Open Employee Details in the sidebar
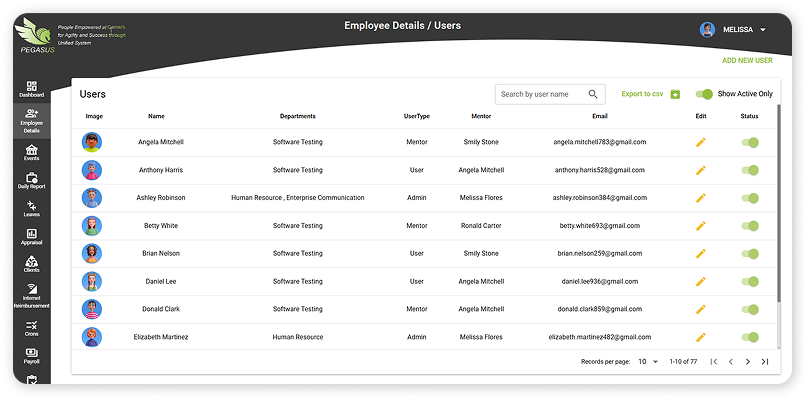The height and width of the screenshot is (401, 809). [x=31, y=120]
